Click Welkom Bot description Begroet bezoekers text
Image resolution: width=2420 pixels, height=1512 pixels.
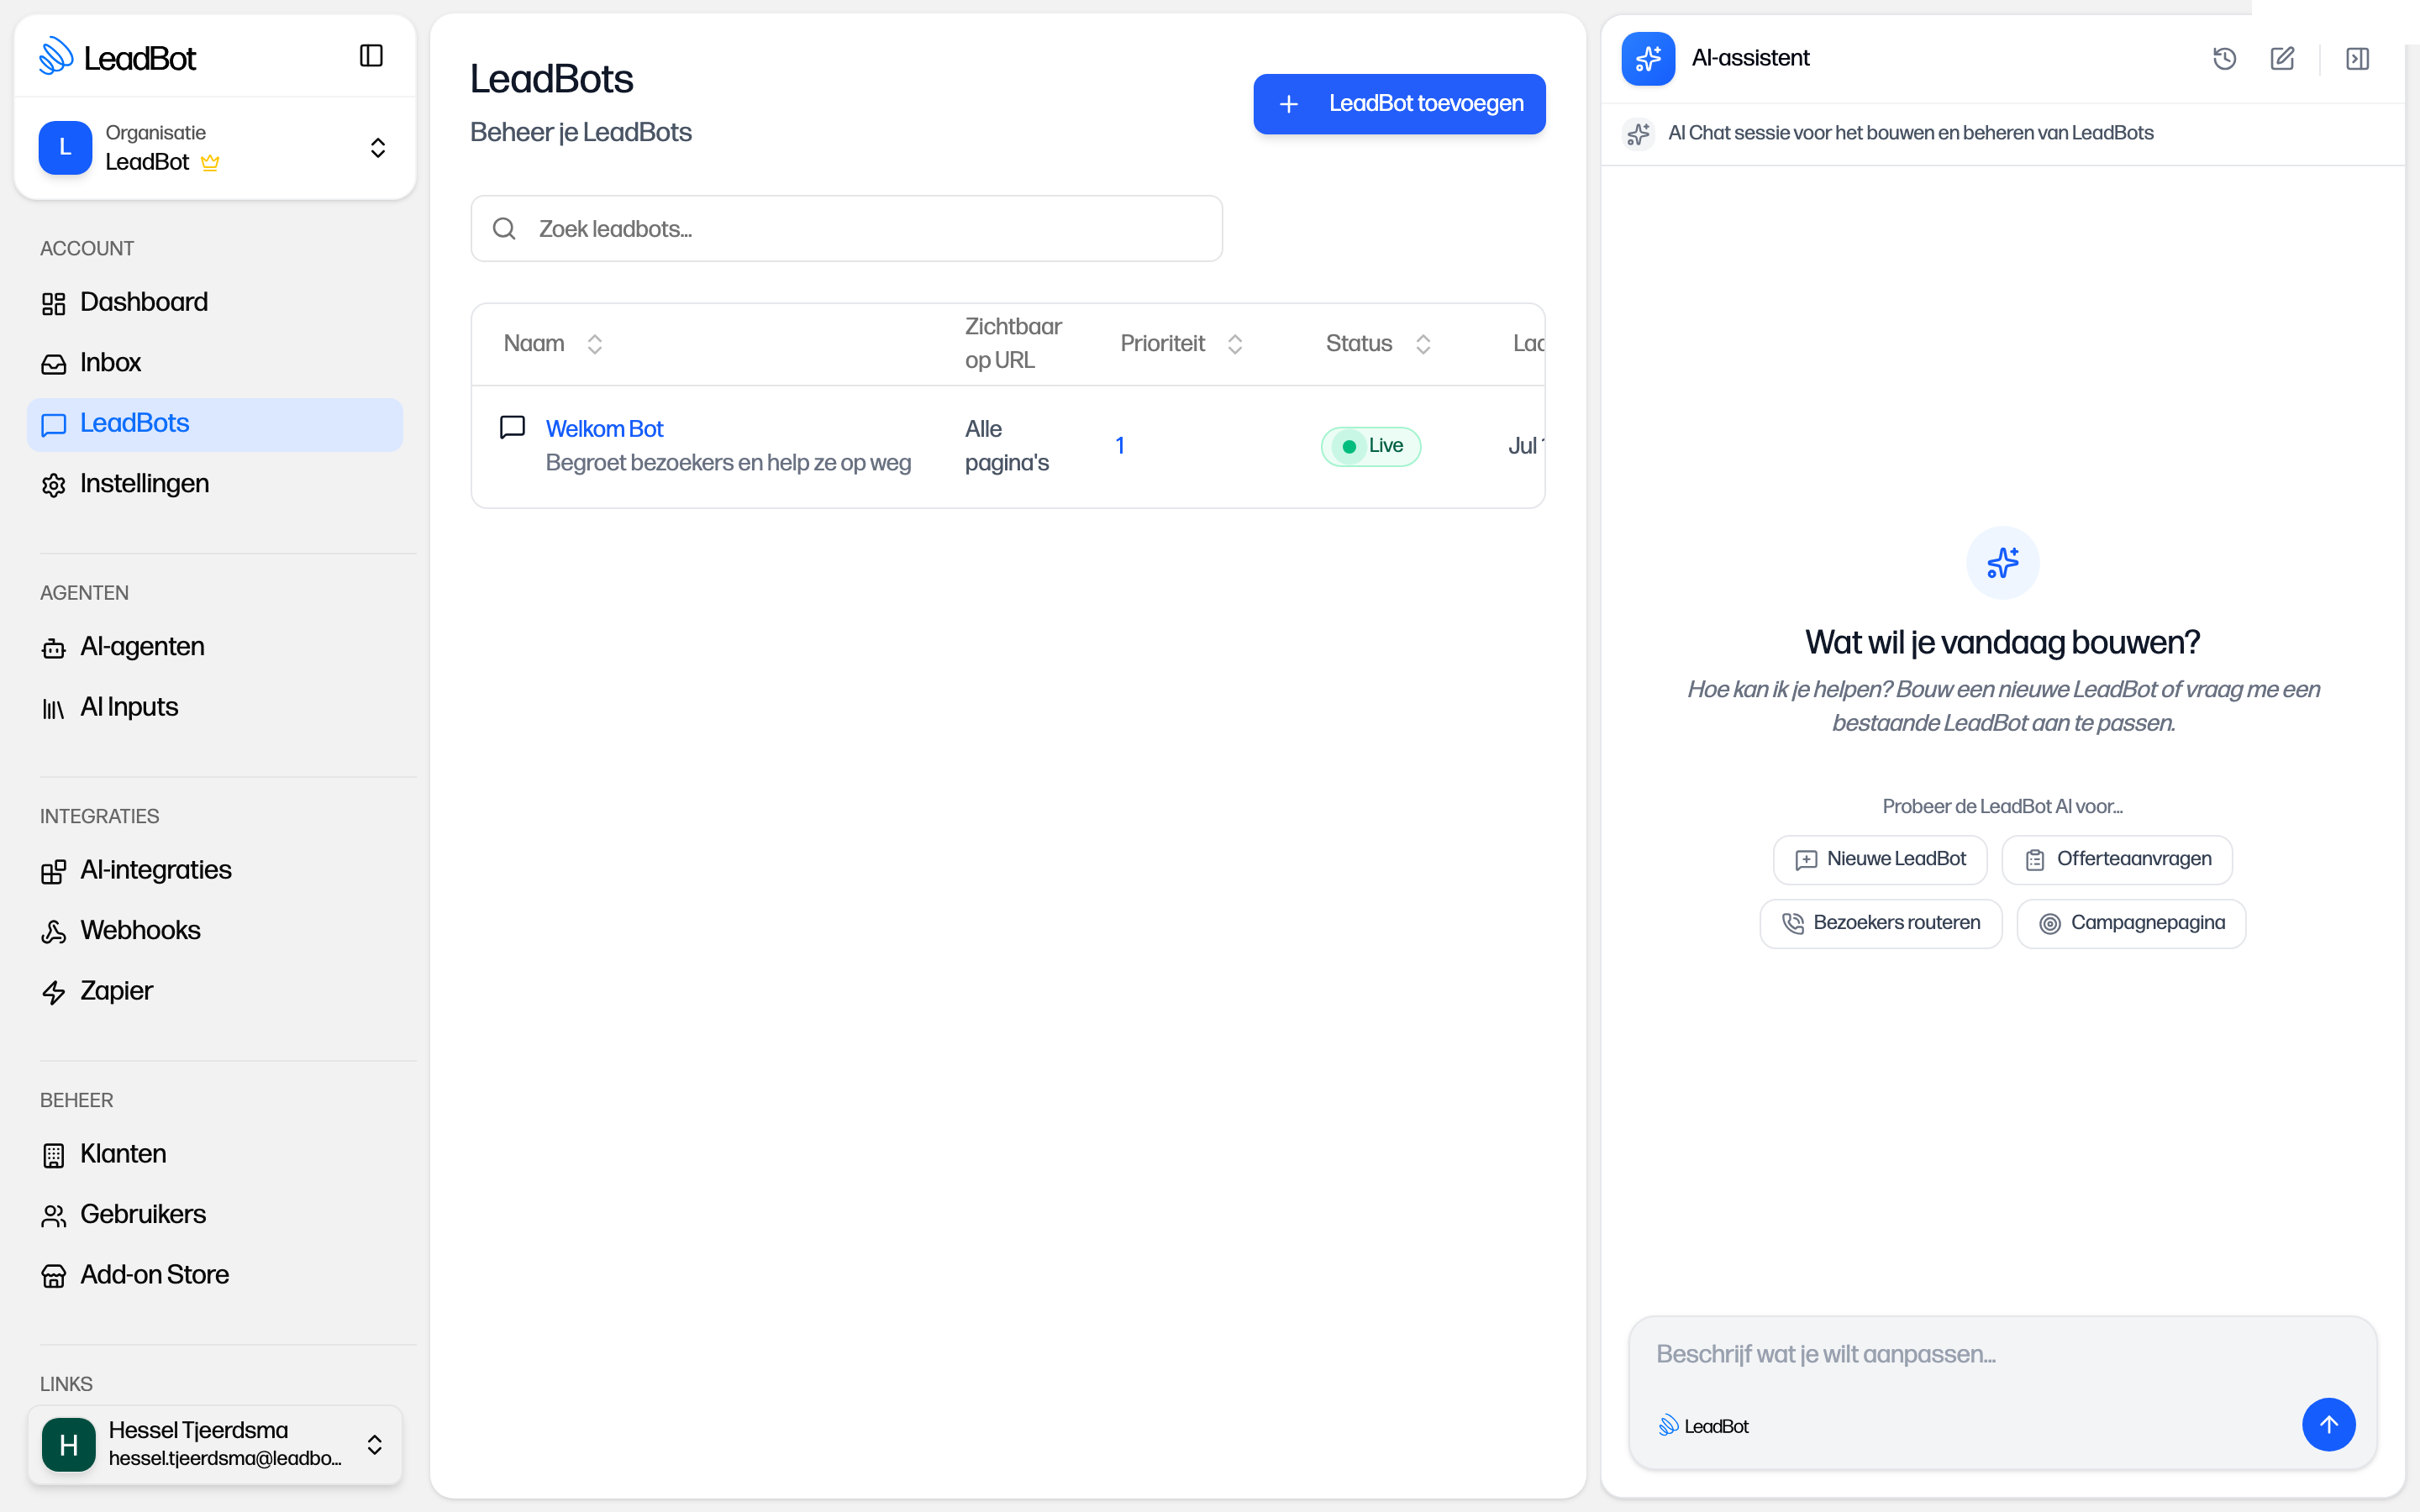click(x=728, y=463)
